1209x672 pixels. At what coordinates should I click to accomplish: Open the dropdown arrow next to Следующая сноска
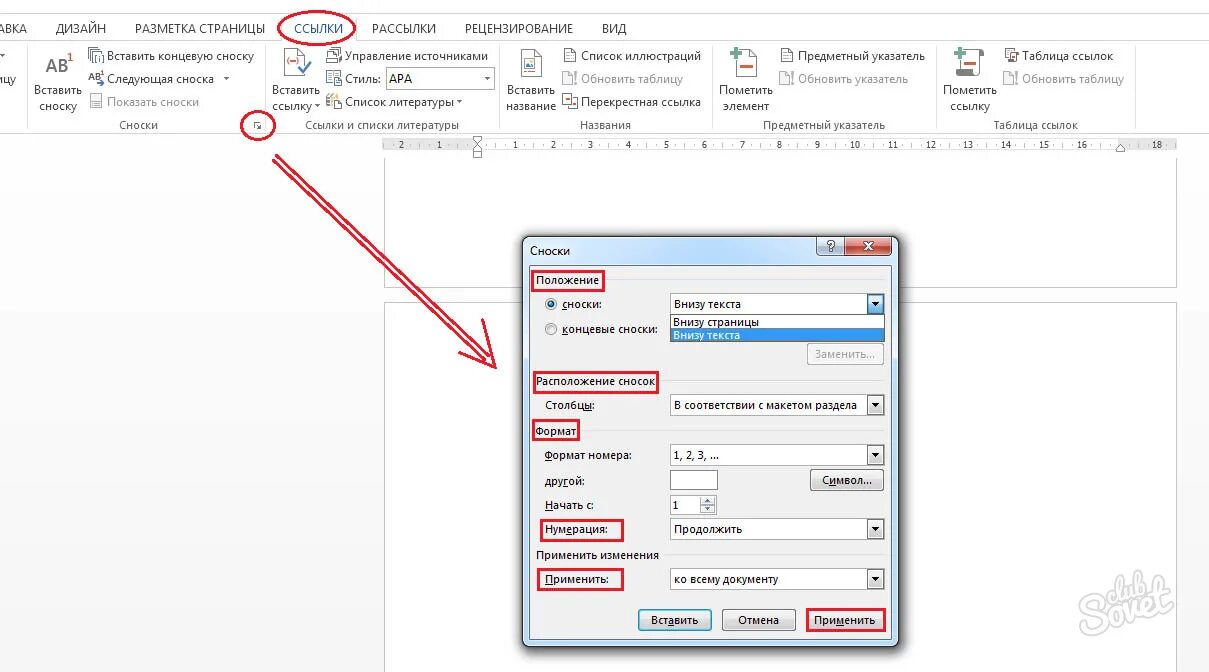[226, 79]
